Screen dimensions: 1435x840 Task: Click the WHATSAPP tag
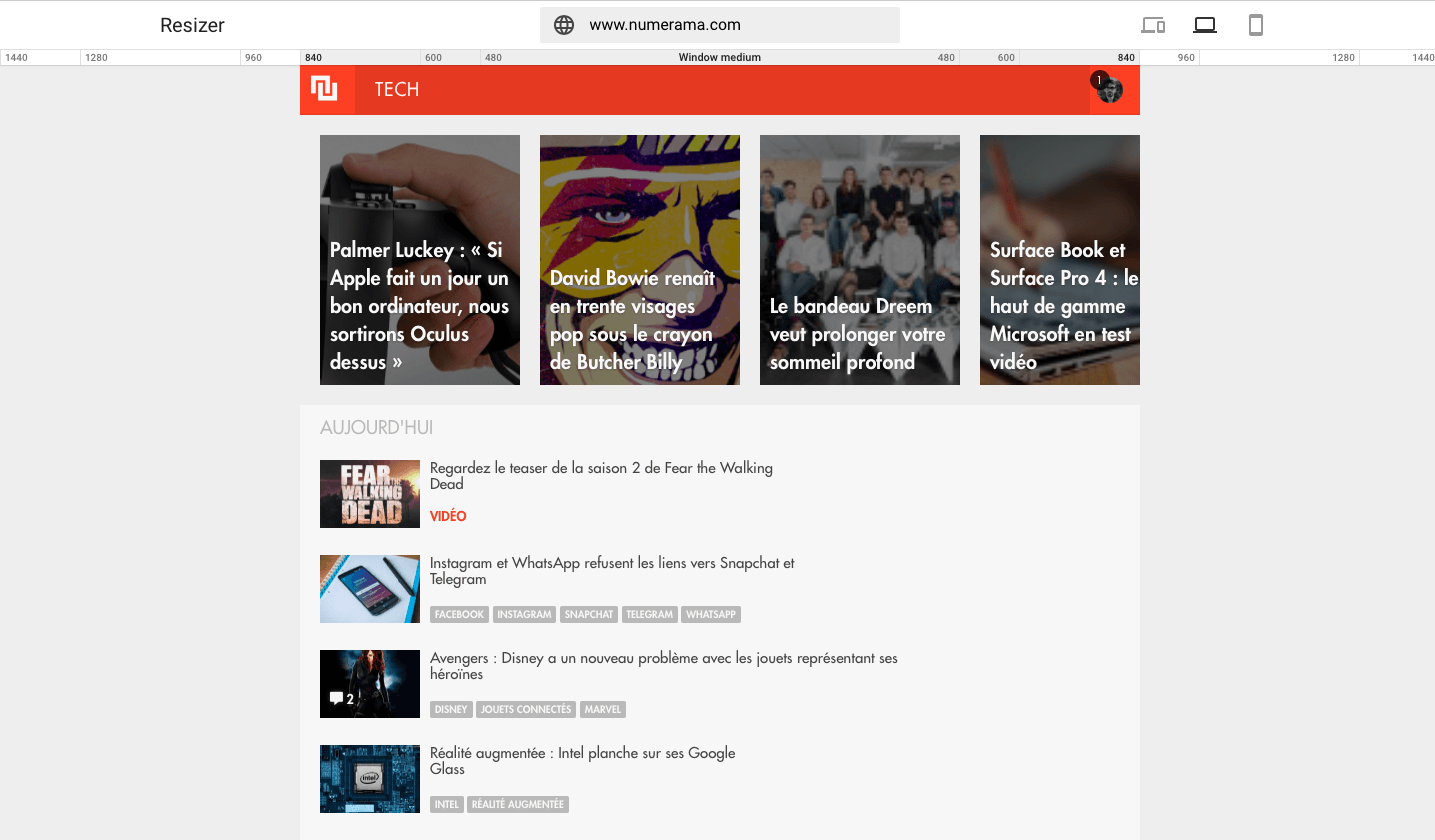711,614
